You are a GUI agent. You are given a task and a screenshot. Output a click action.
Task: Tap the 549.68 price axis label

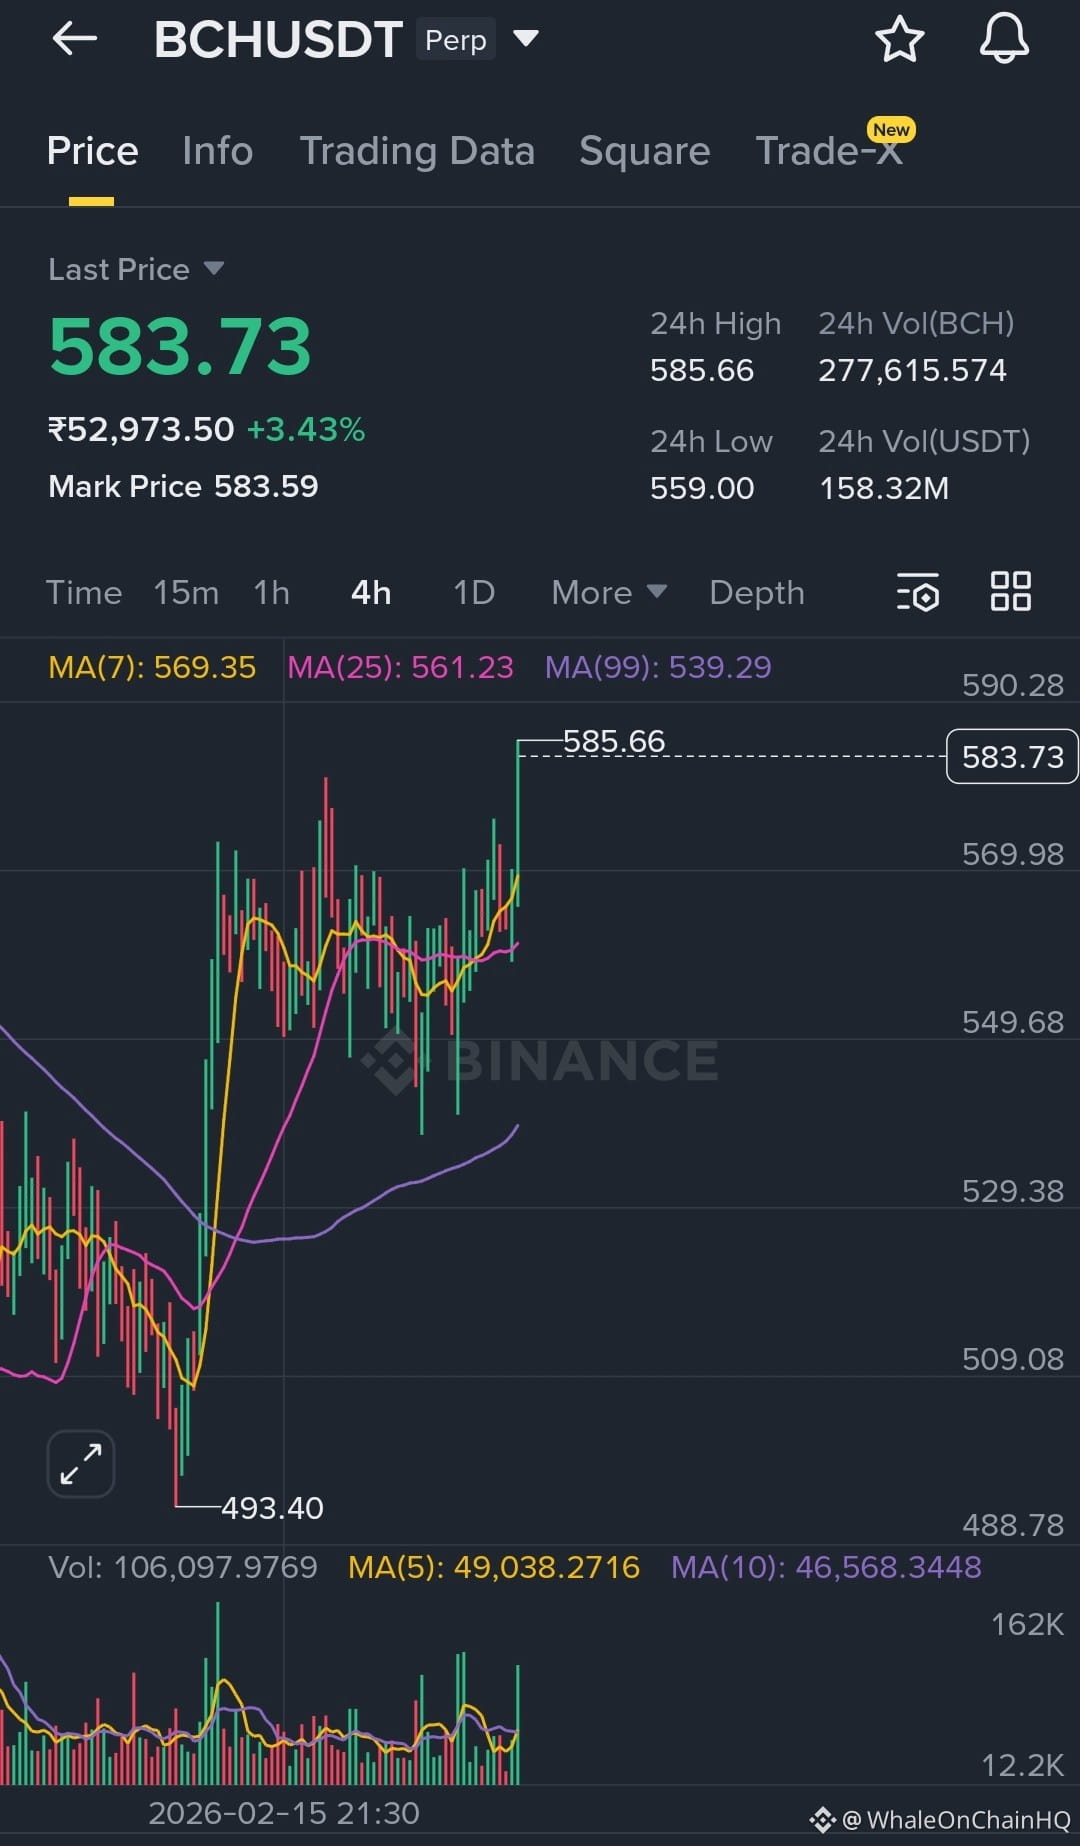pos(1012,1022)
